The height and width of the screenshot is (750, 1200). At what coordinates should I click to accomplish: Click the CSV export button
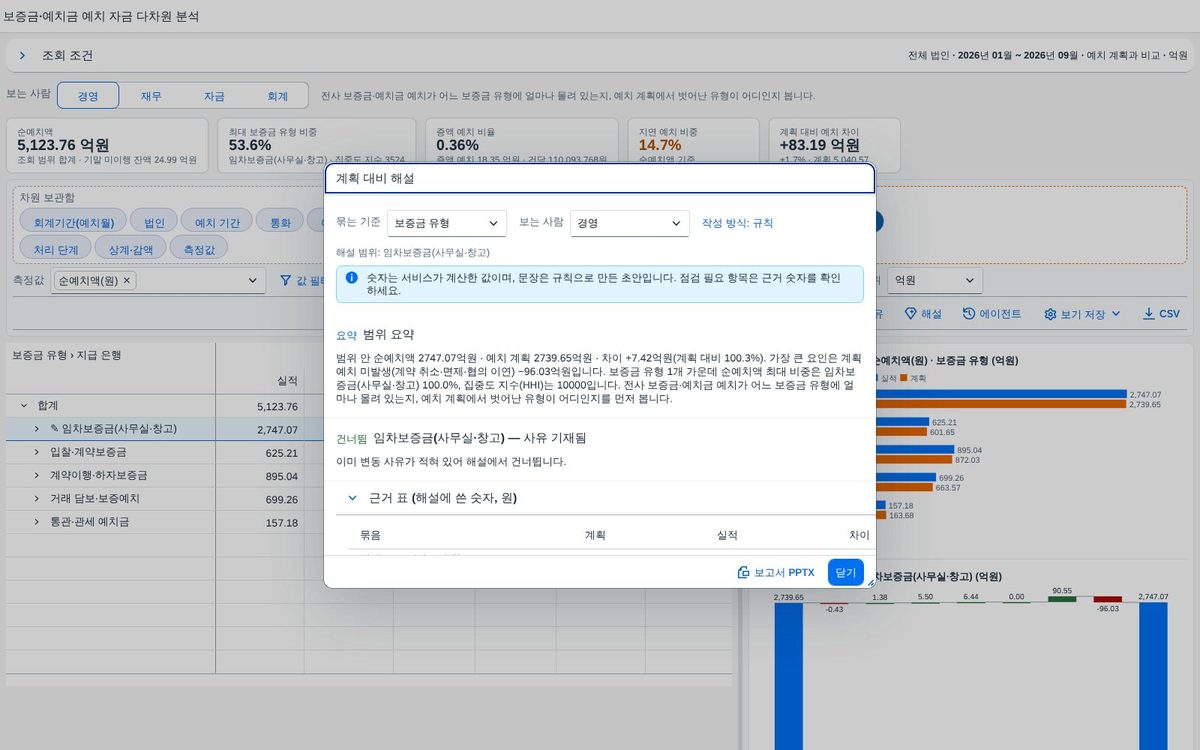(x=1161, y=314)
